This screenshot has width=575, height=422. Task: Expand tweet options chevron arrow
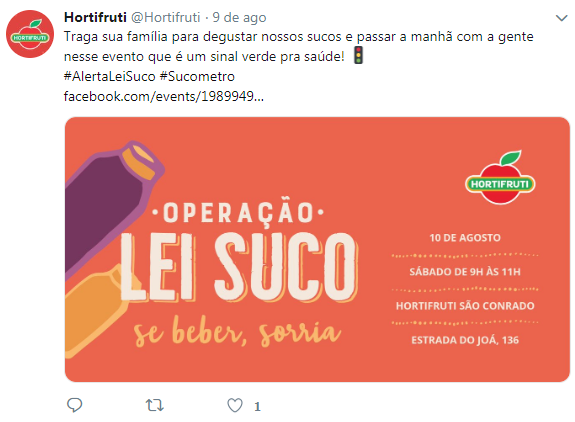561,18
